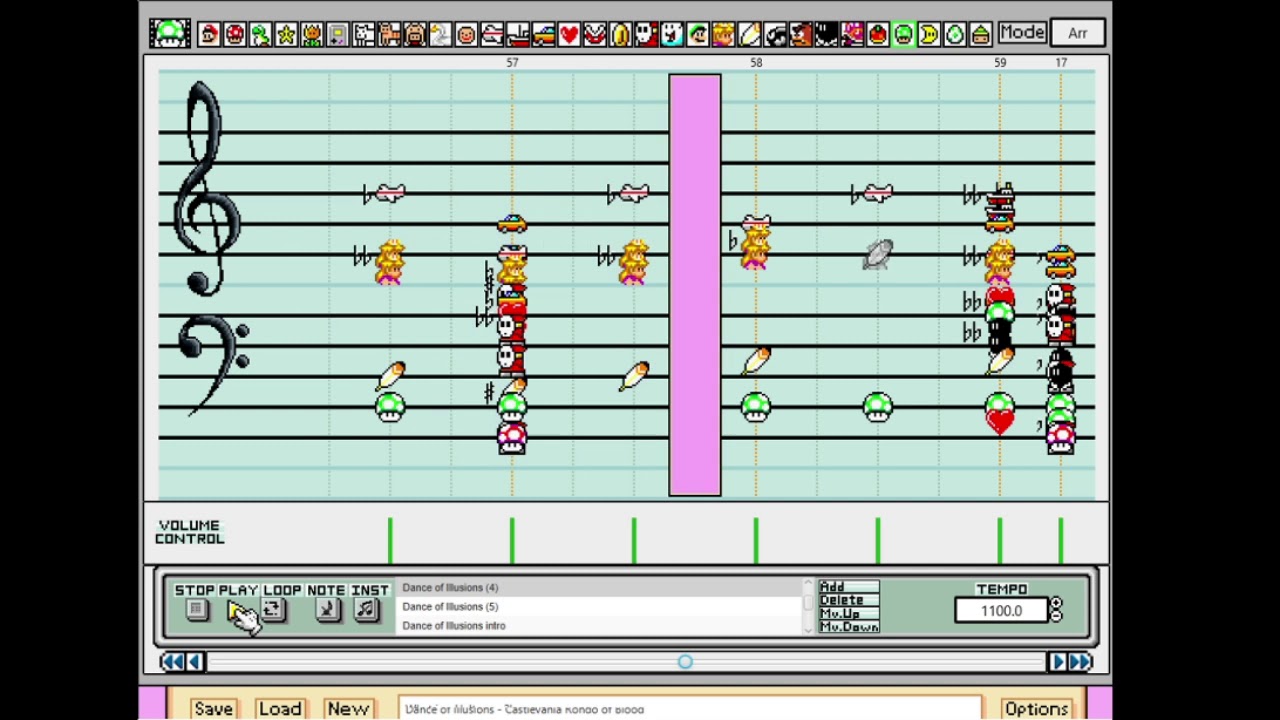Click the New song button
Image resolution: width=1280 pixels, height=720 pixels.
point(348,709)
